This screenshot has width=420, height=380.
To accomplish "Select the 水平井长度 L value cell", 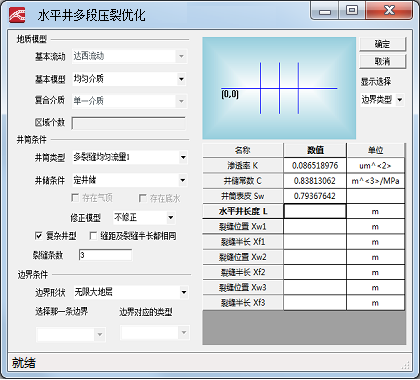I will pyautogui.click(x=315, y=211).
